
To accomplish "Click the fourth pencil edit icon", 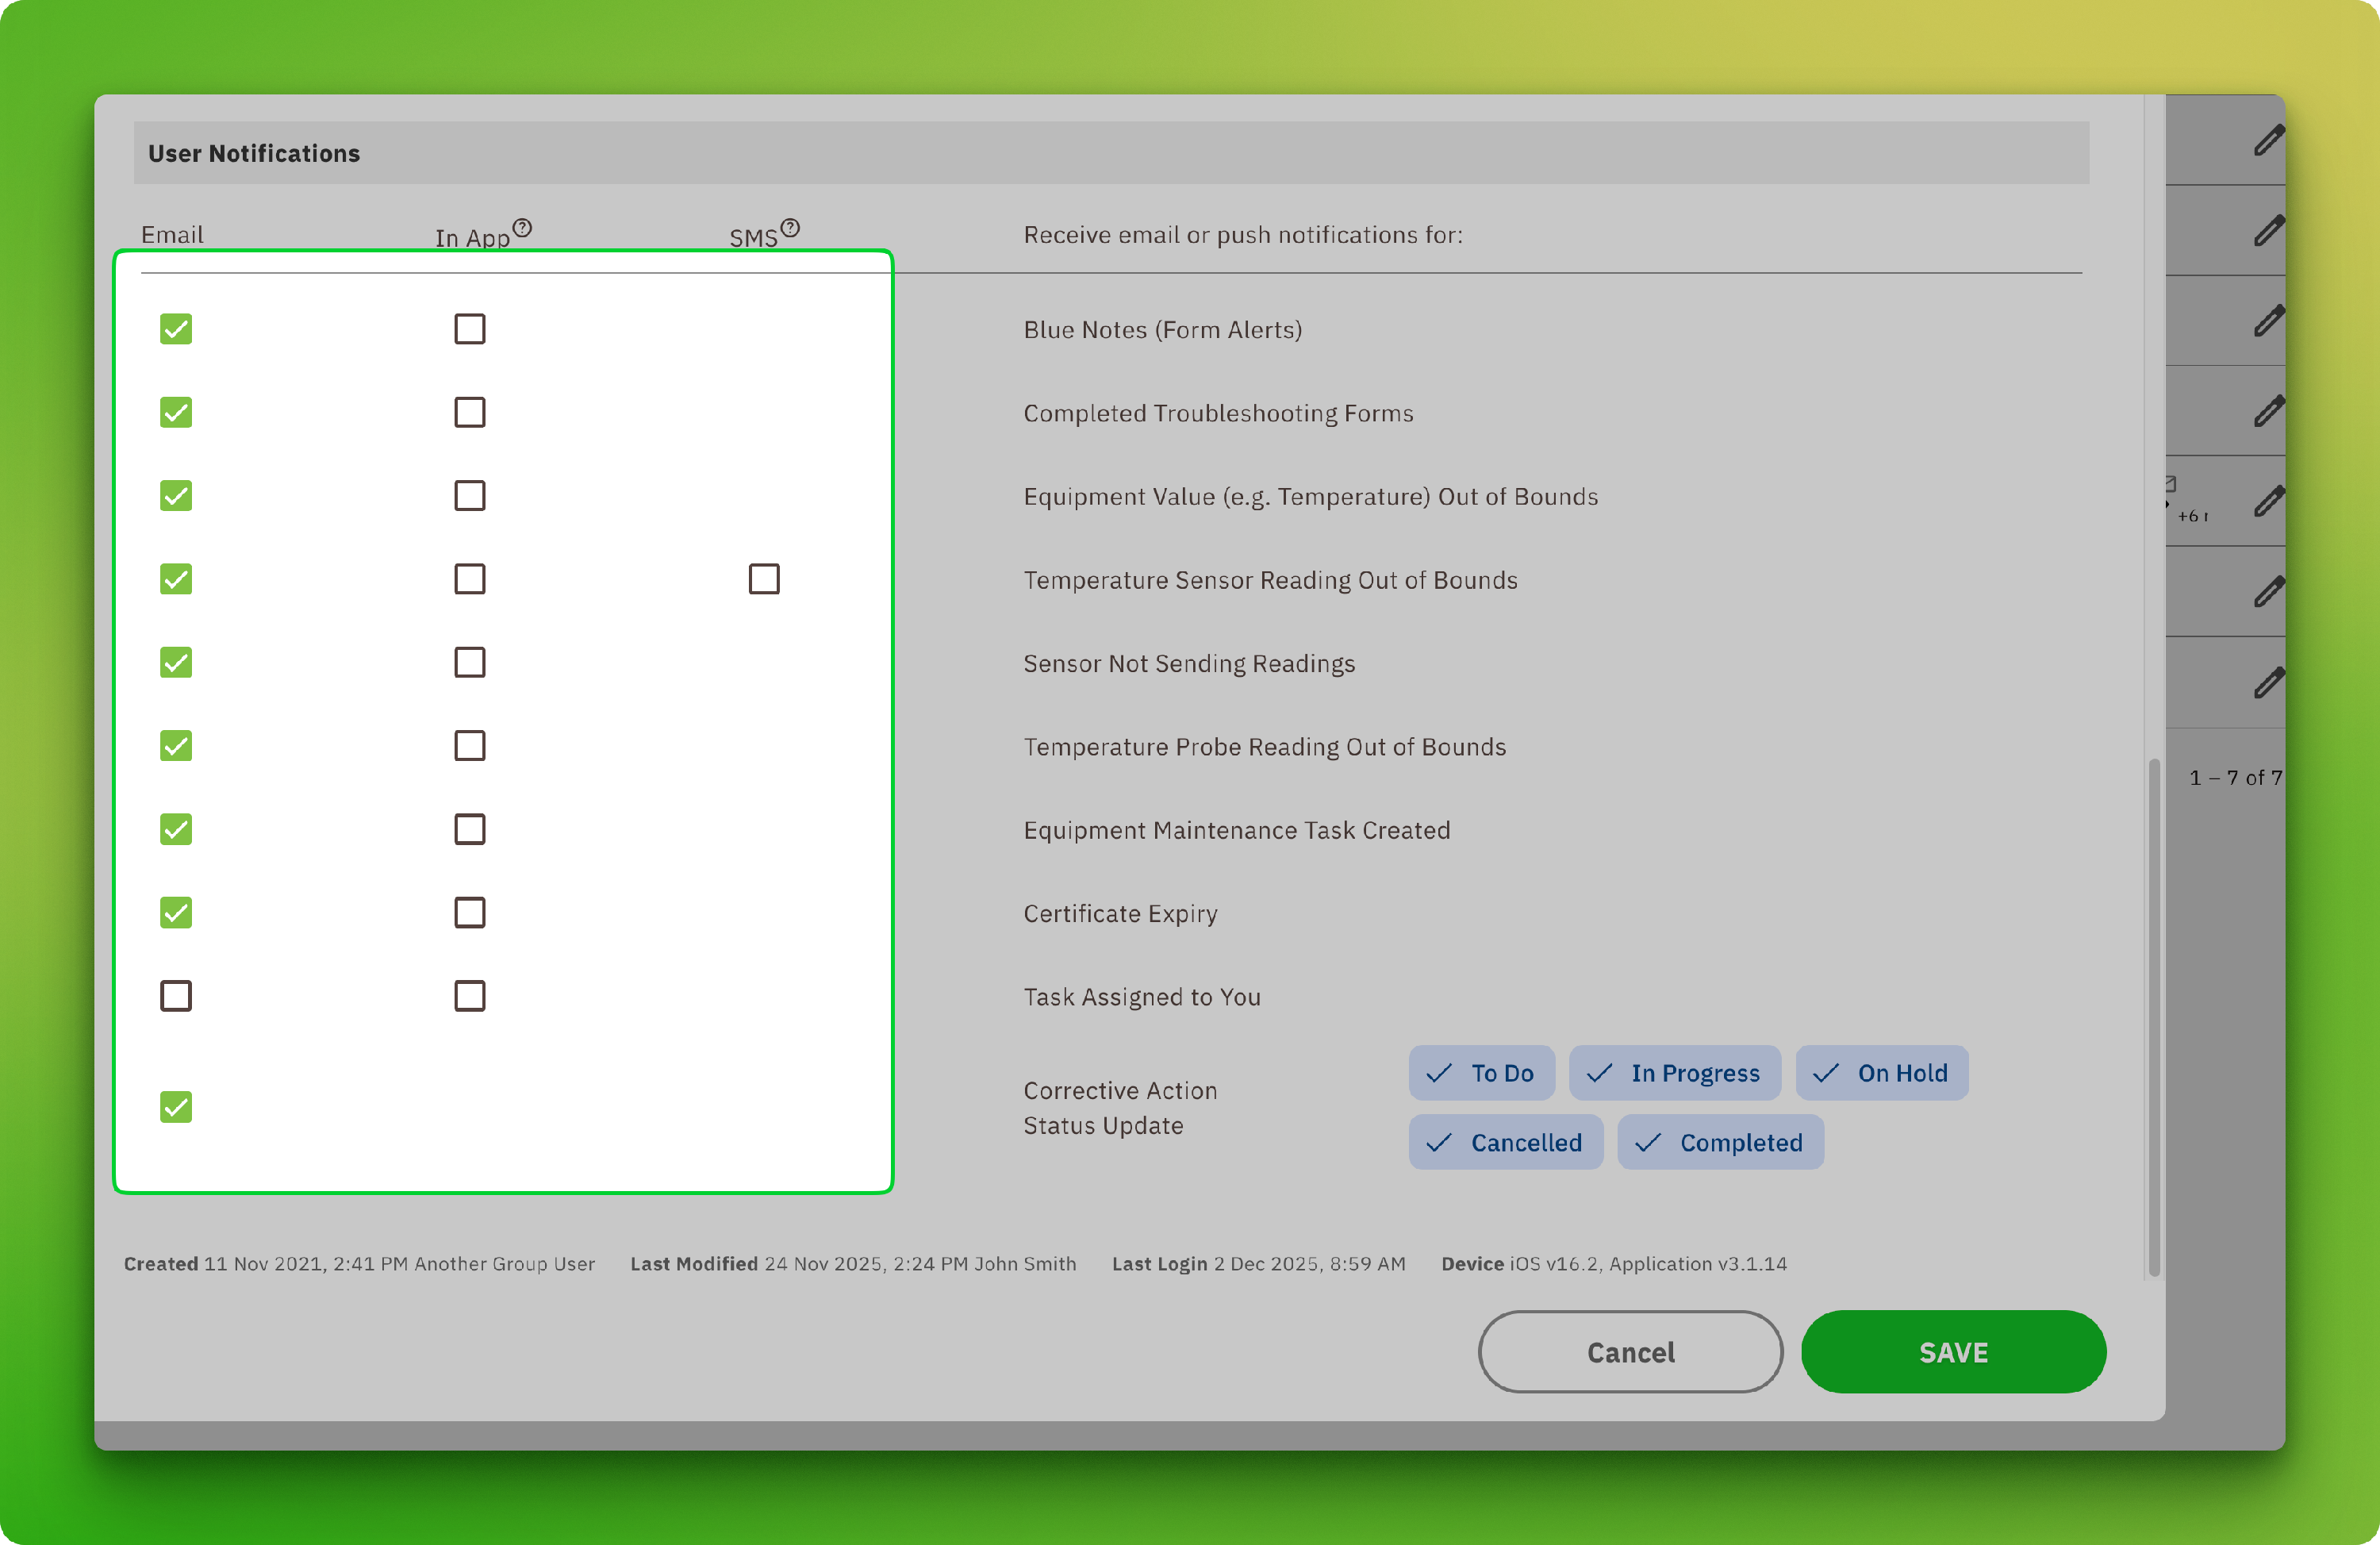I will 2268,411.
